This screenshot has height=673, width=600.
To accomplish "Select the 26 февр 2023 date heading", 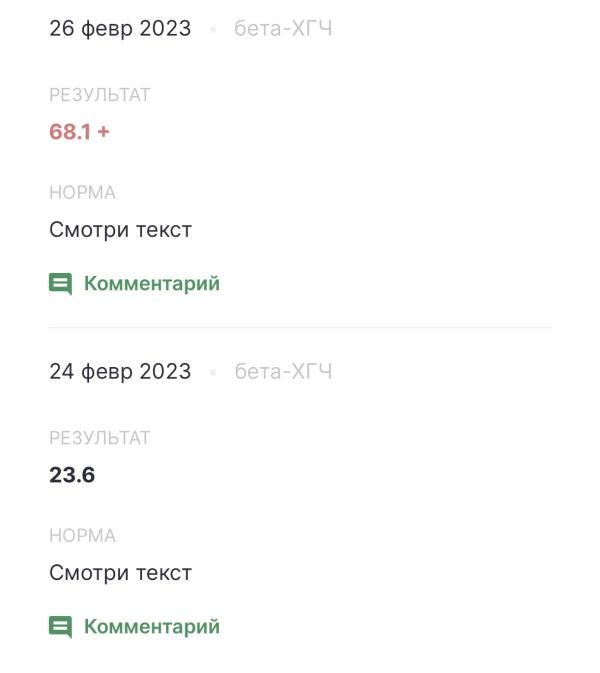I will tap(120, 29).
